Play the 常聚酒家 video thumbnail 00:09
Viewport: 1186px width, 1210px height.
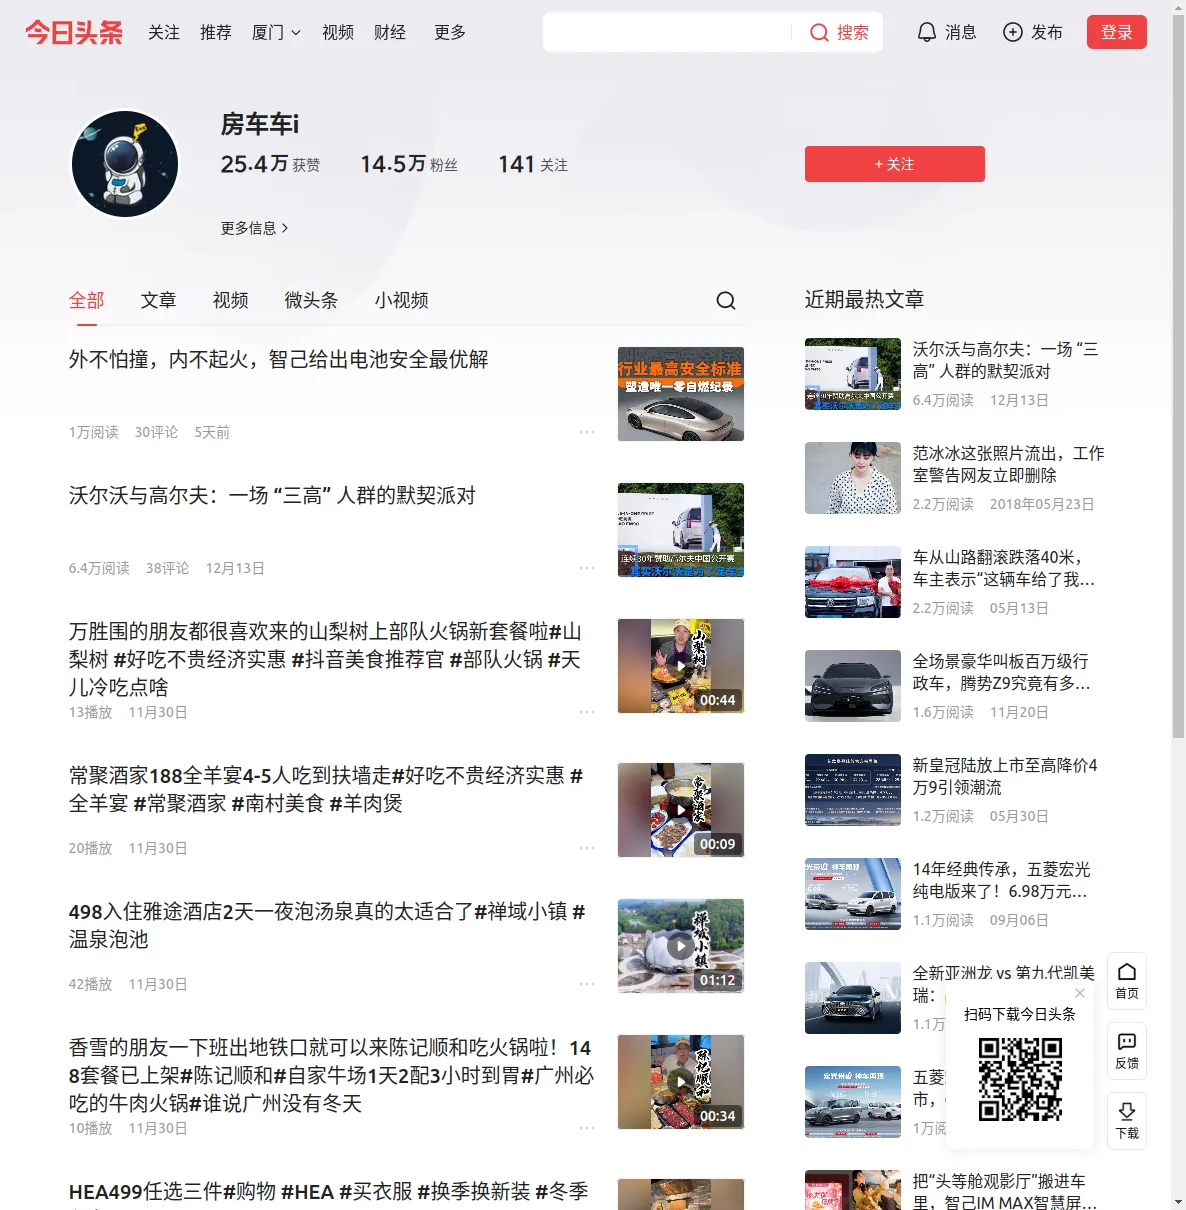[x=681, y=810]
